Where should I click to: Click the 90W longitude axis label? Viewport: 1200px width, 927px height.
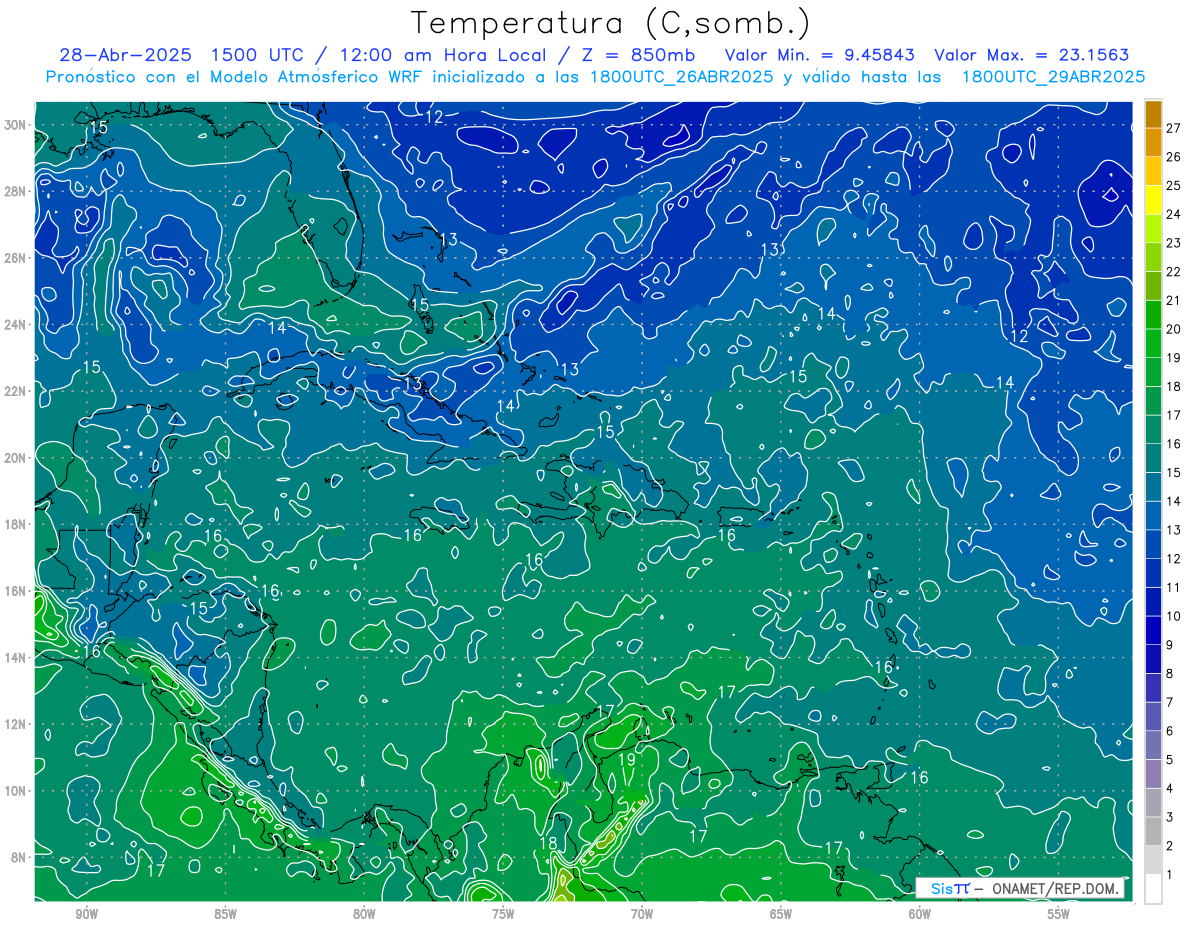coord(86,914)
